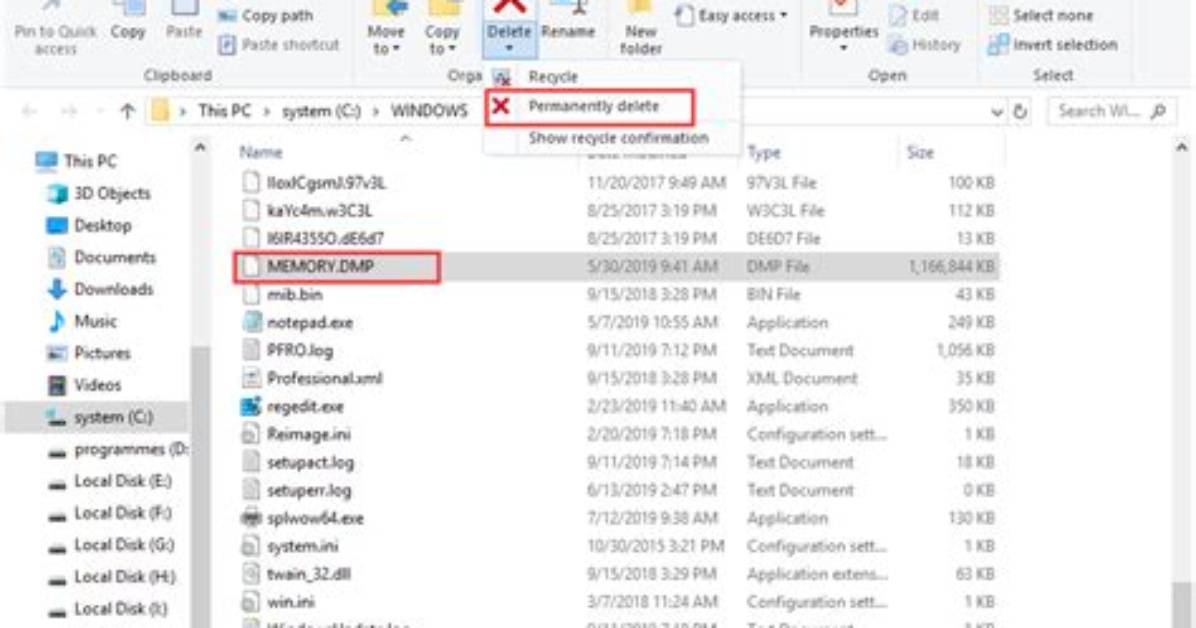Screen dimensions: 1196x628
Task: Toggle Show recycle confirmation option
Action: point(618,138)
